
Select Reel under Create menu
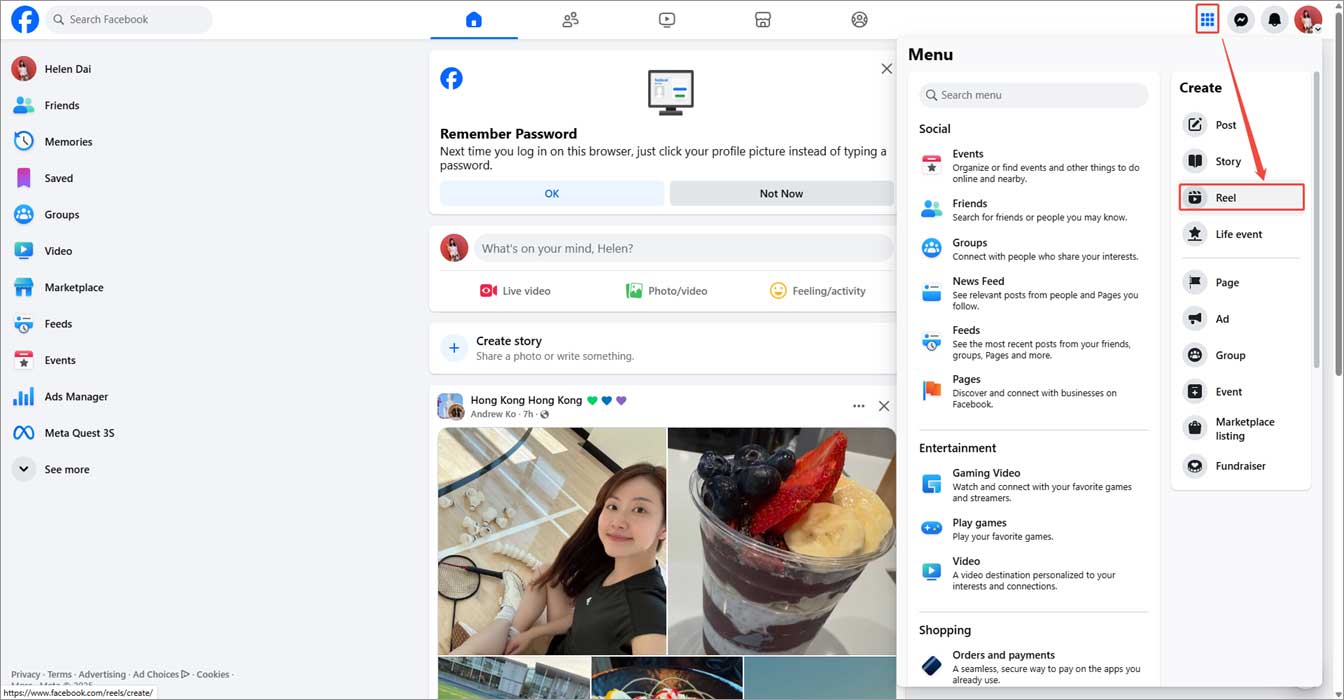pyautogui.click(x=1240, y=197)
